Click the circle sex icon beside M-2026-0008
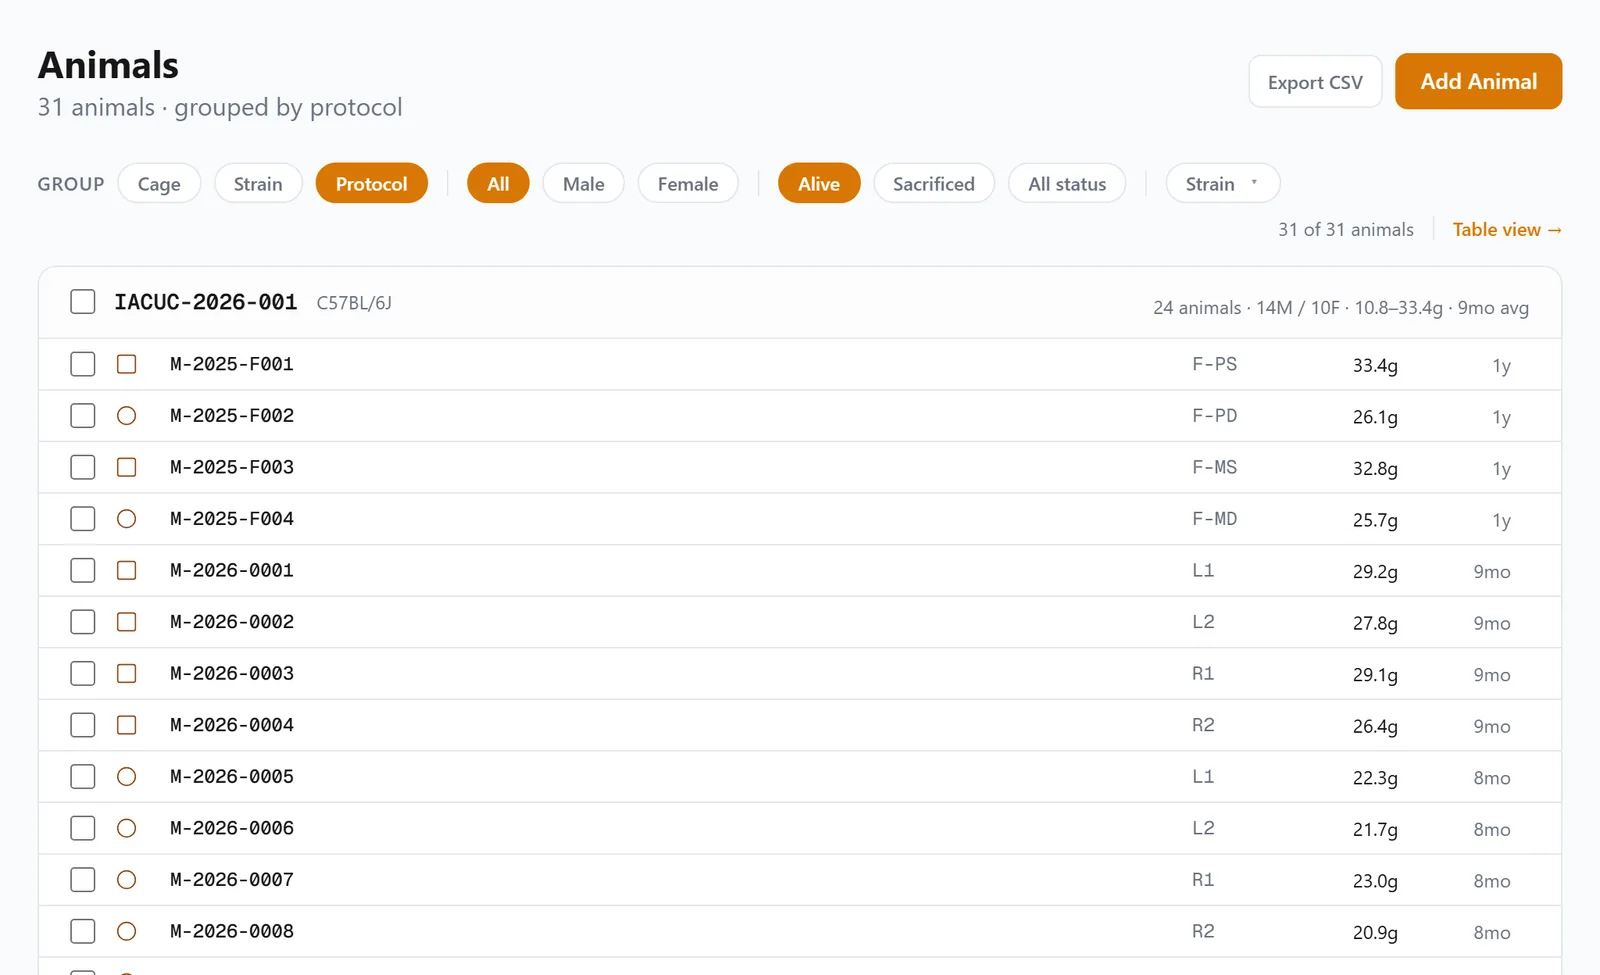 126,931
